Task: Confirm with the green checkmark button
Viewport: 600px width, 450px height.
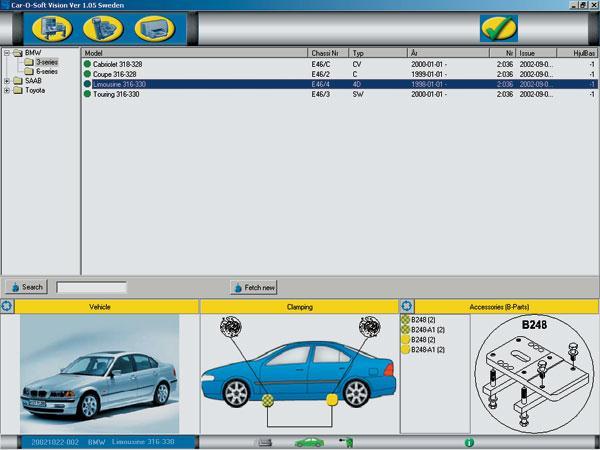Action: click(499, 28)
